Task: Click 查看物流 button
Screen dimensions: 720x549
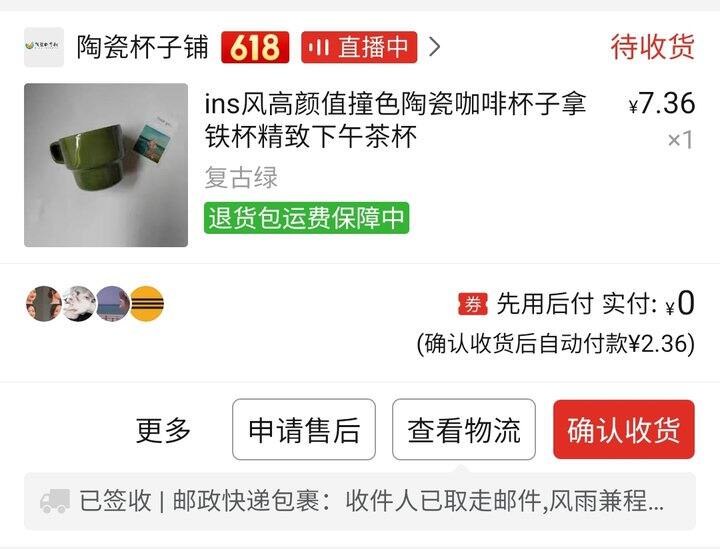Action: [x=464, y=430]
